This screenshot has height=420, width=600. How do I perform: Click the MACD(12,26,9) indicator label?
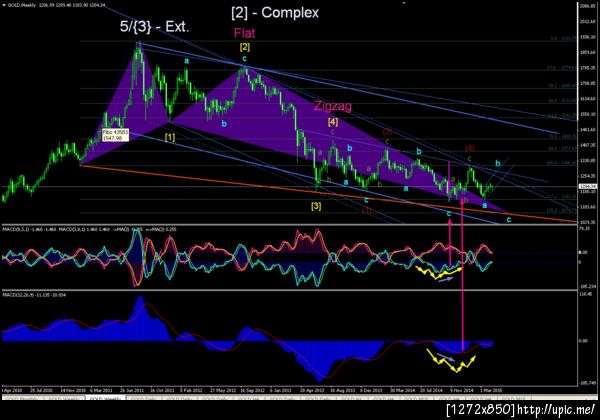34,295
